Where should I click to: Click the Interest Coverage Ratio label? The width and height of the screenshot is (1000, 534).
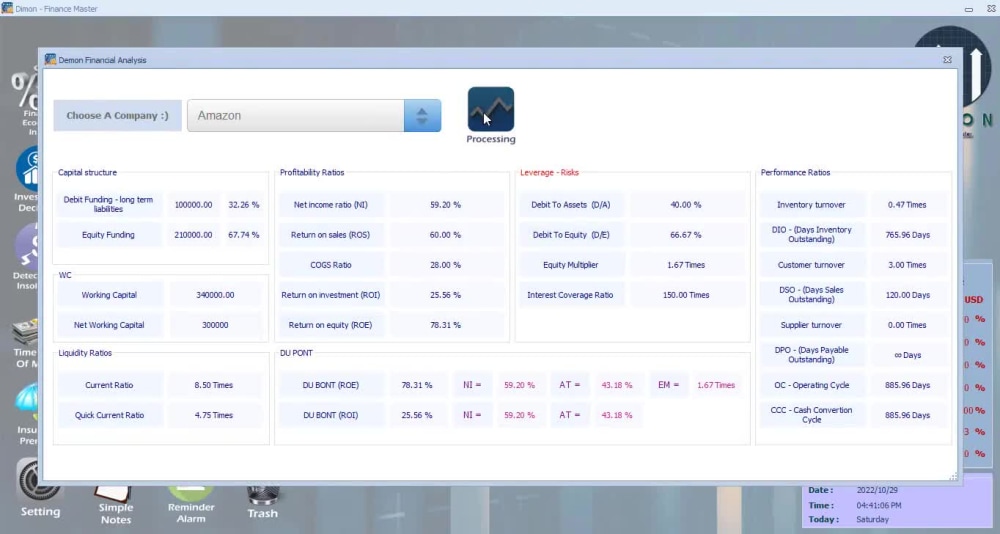tap(571, 295)
